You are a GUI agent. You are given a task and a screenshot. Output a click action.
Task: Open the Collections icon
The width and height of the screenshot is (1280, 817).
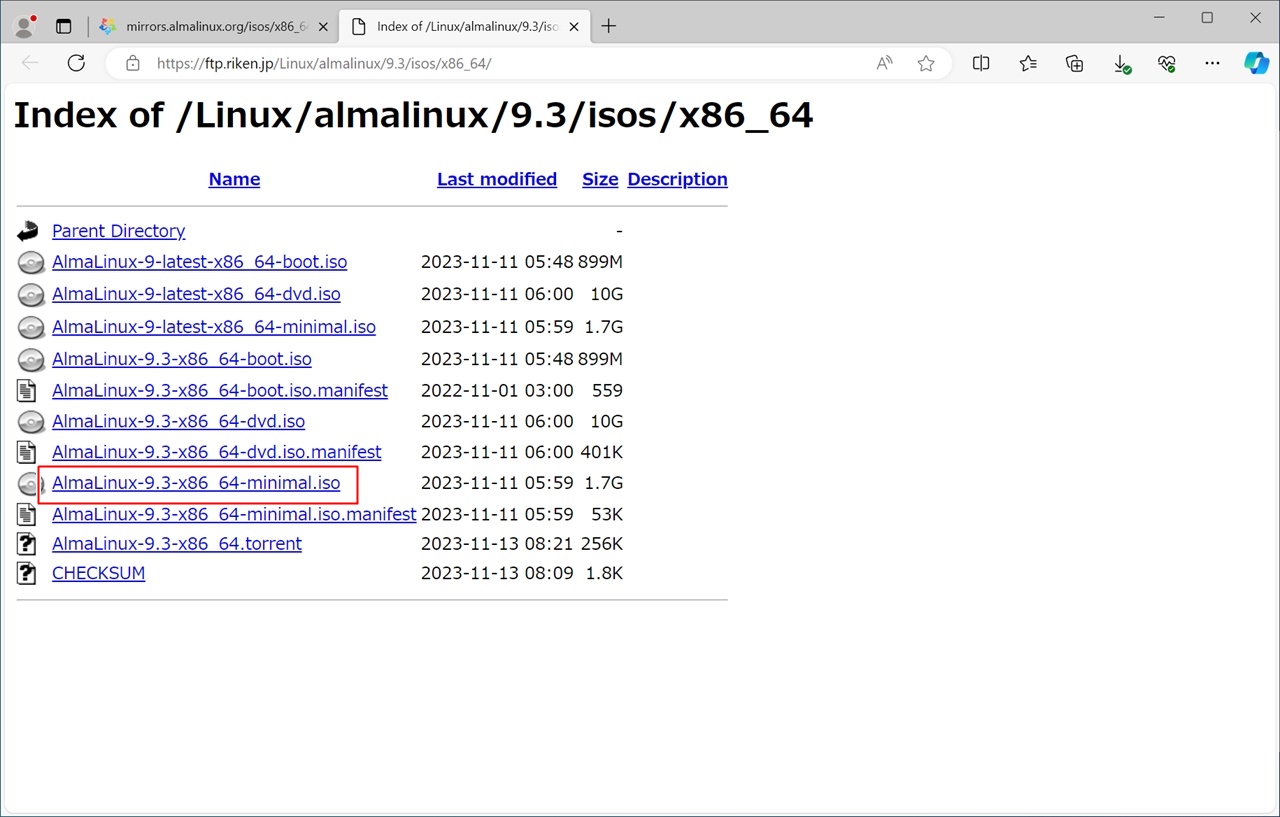(x=1075, y=63)
